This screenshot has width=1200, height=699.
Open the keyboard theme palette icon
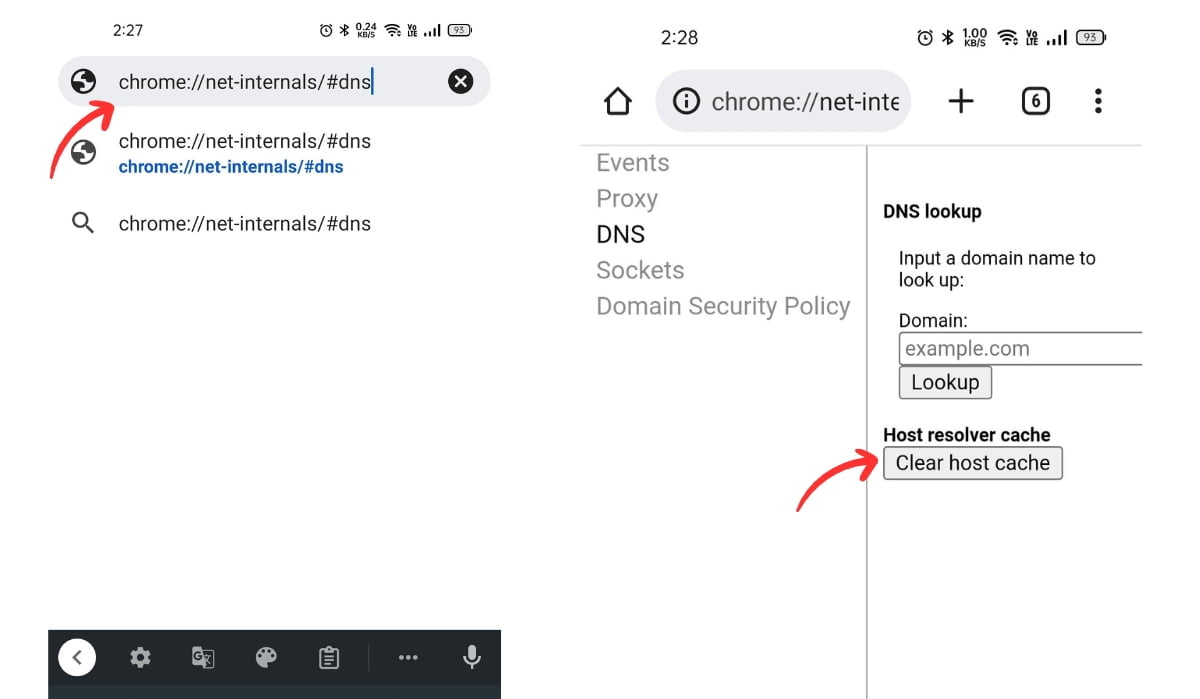pyautogui.click(x=266, y=657)
